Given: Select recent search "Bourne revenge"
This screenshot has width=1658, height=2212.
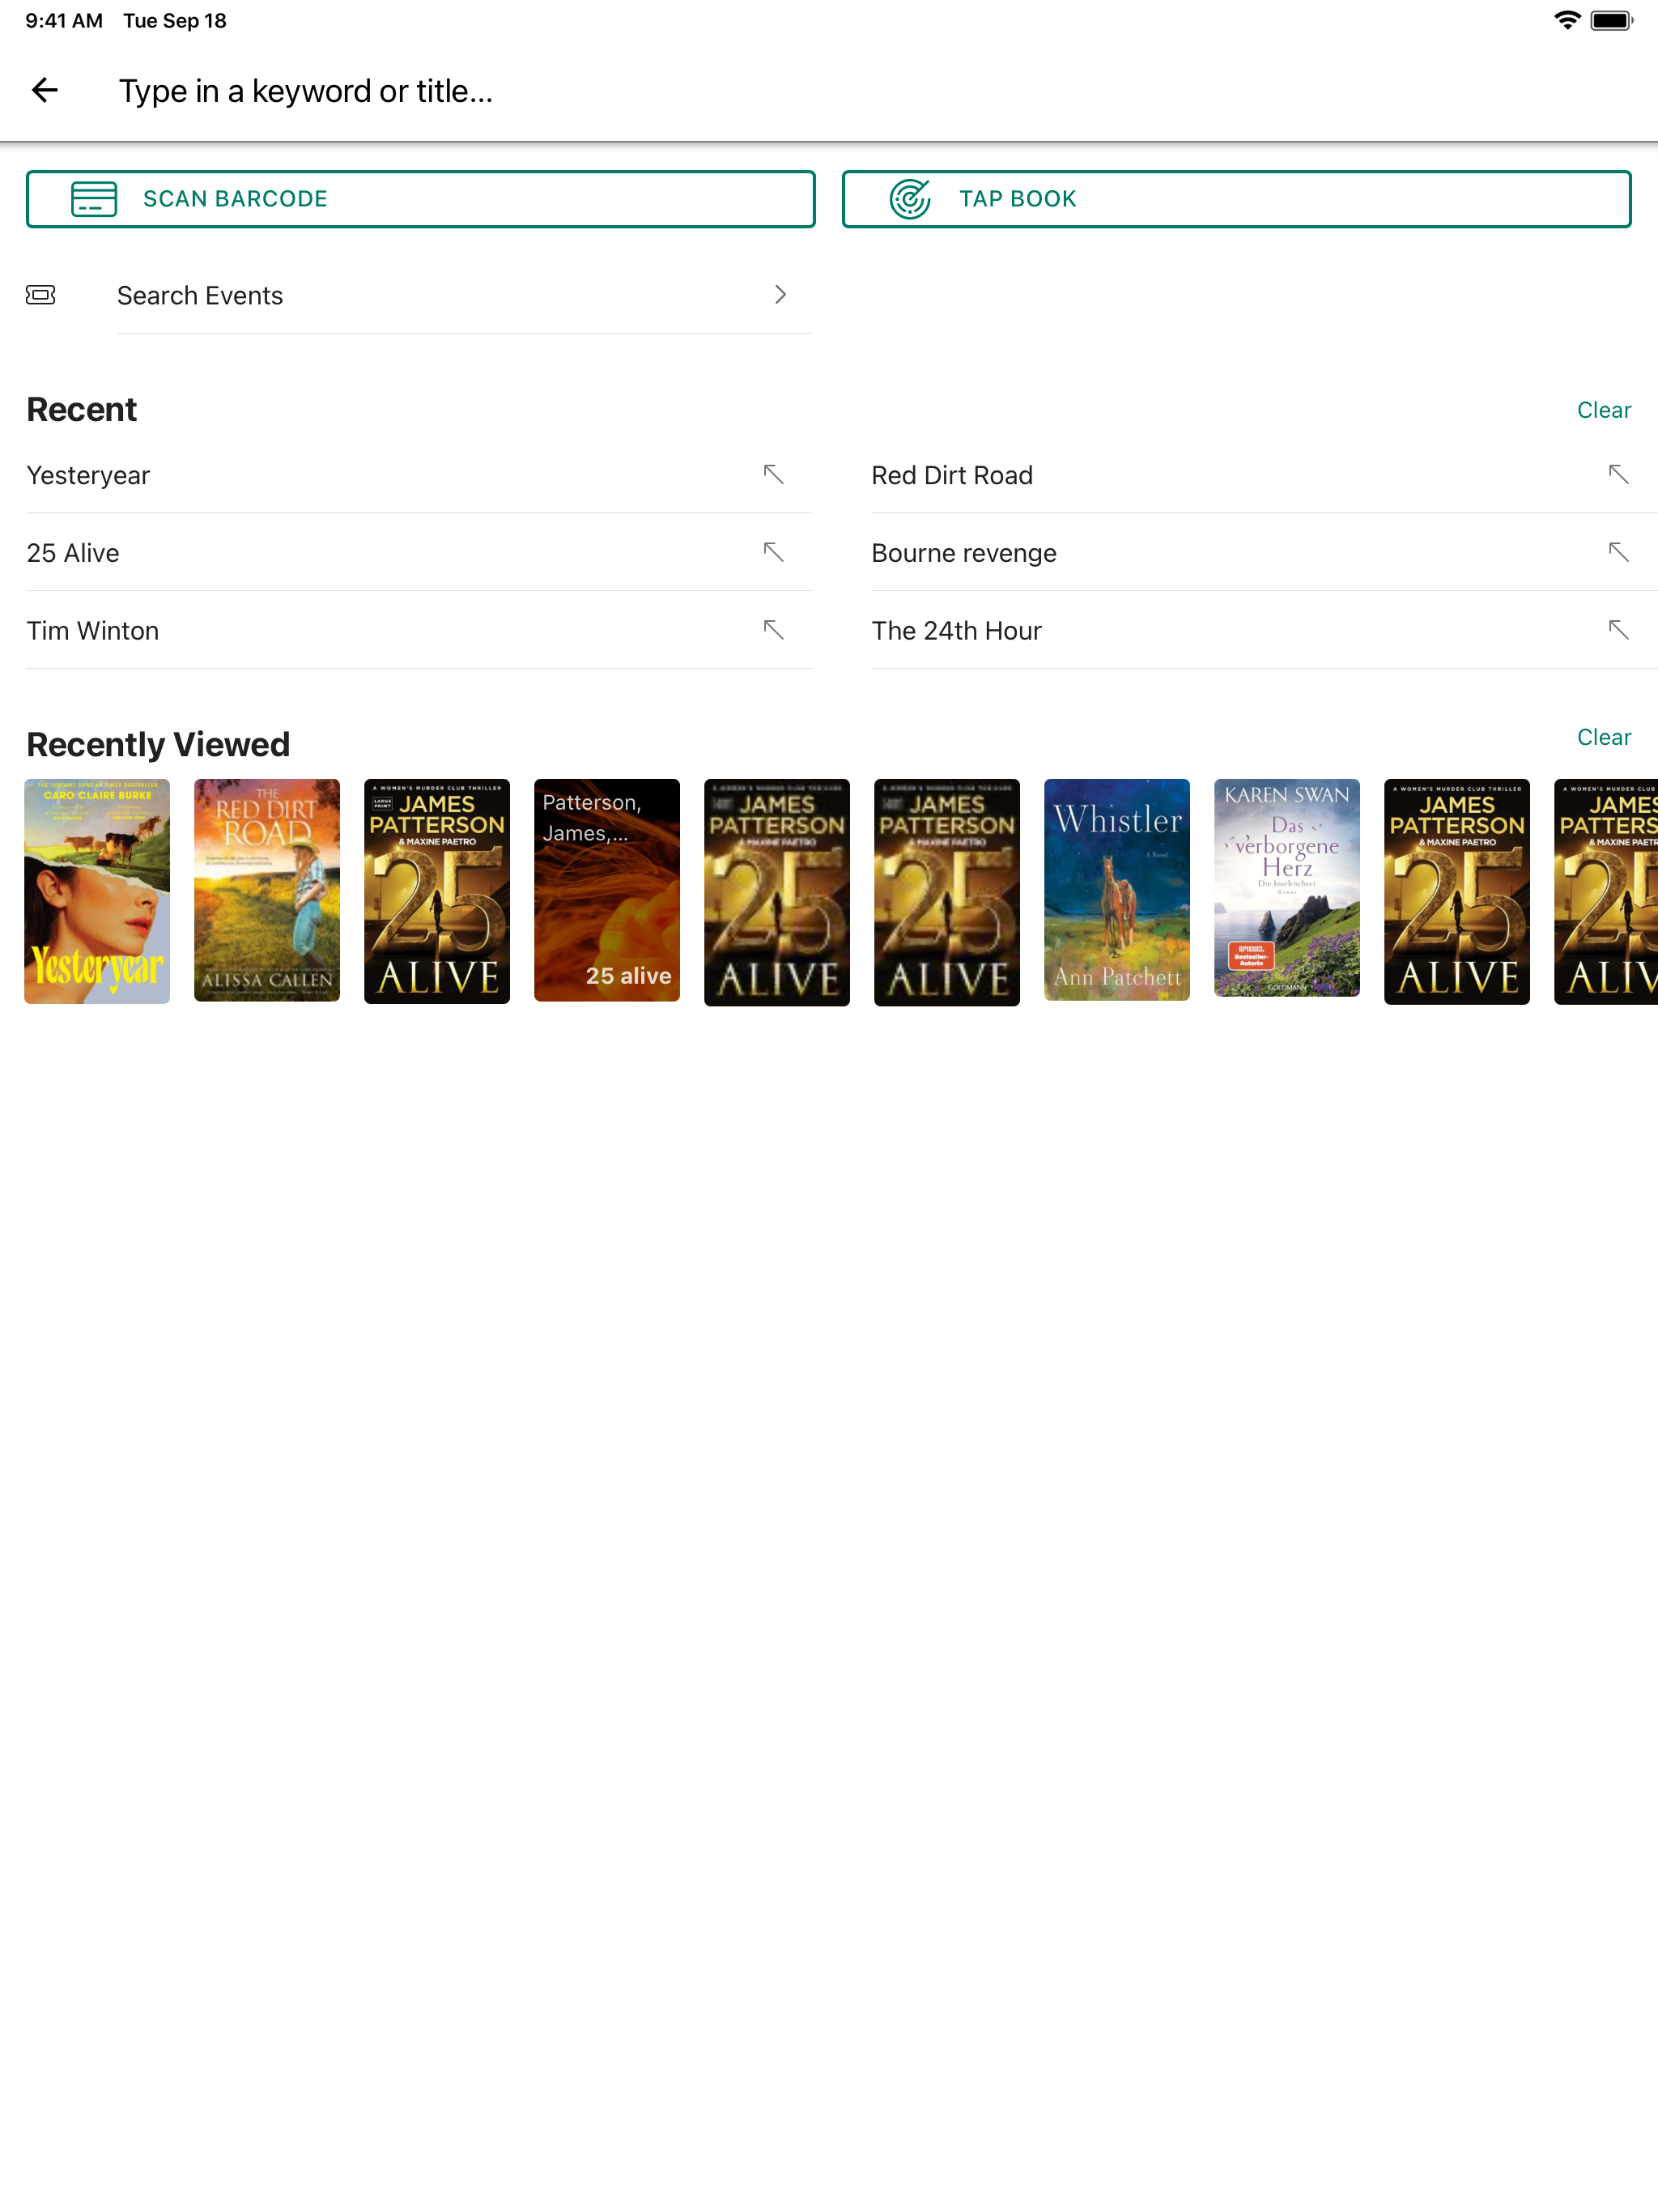Looking at the screenshot, I should pyautogui.click(x=964, y=553).
